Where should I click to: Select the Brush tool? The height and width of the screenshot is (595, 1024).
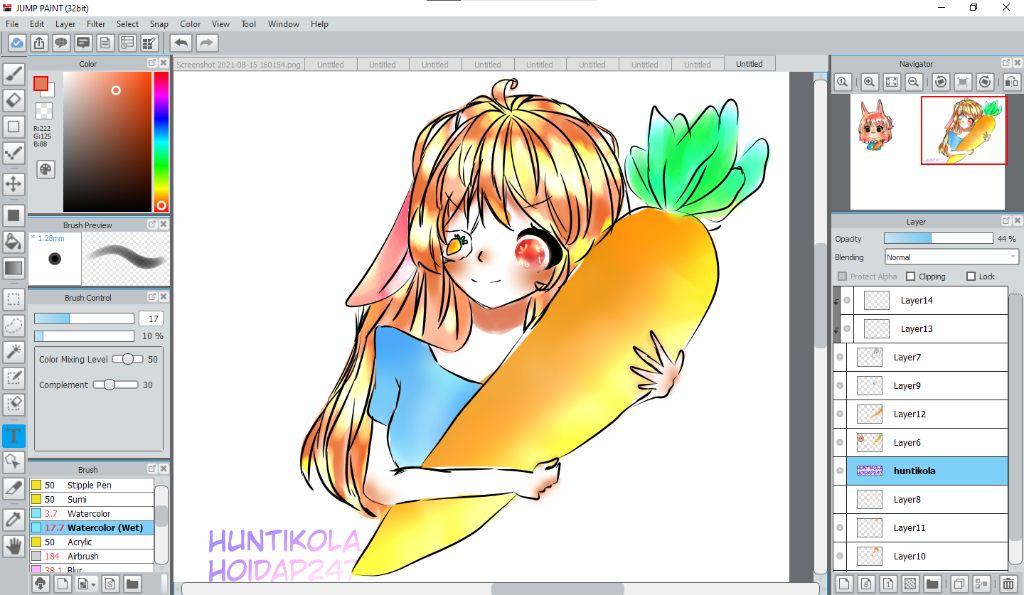(14, 74)
